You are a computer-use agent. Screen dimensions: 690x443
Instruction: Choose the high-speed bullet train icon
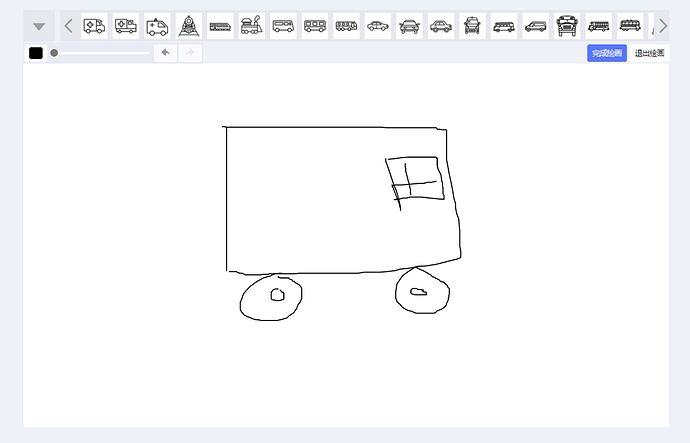pos(221,26)
